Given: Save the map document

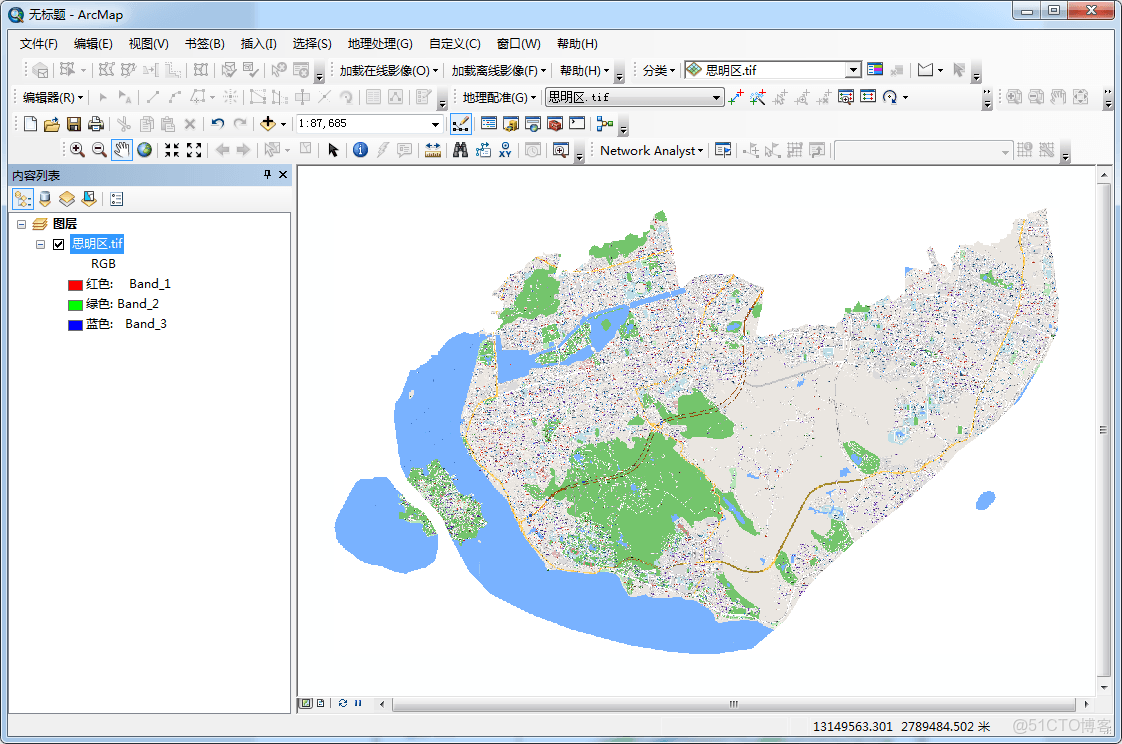Looking at the screenshot, I should click(74, 124).
